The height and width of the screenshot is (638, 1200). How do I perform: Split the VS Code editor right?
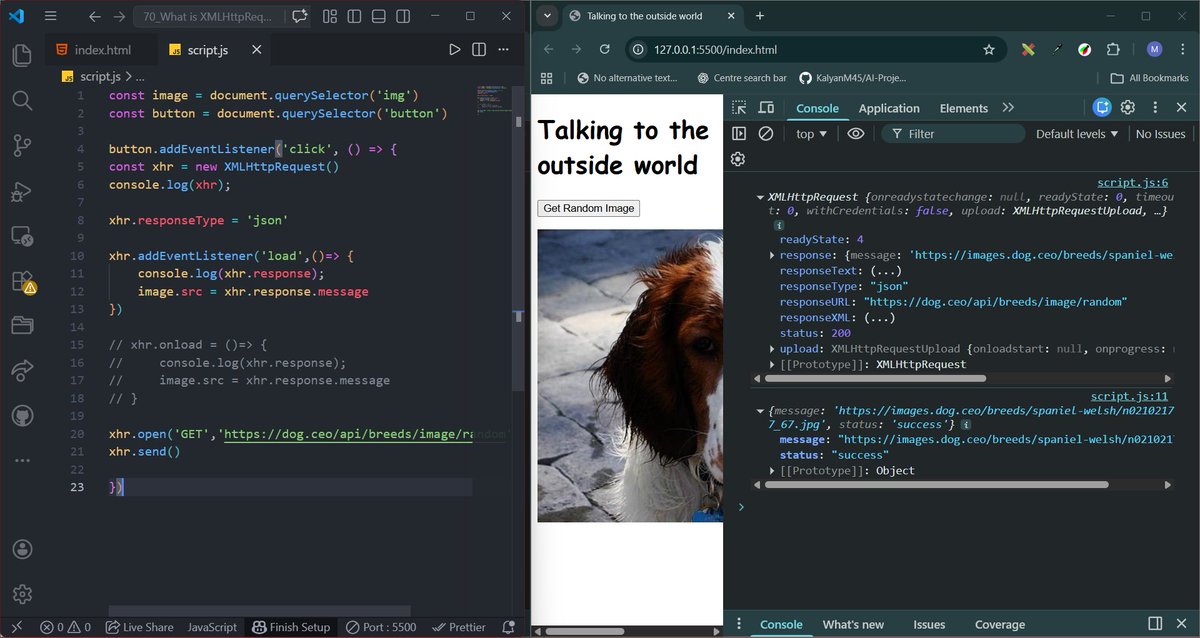(479, 49)
